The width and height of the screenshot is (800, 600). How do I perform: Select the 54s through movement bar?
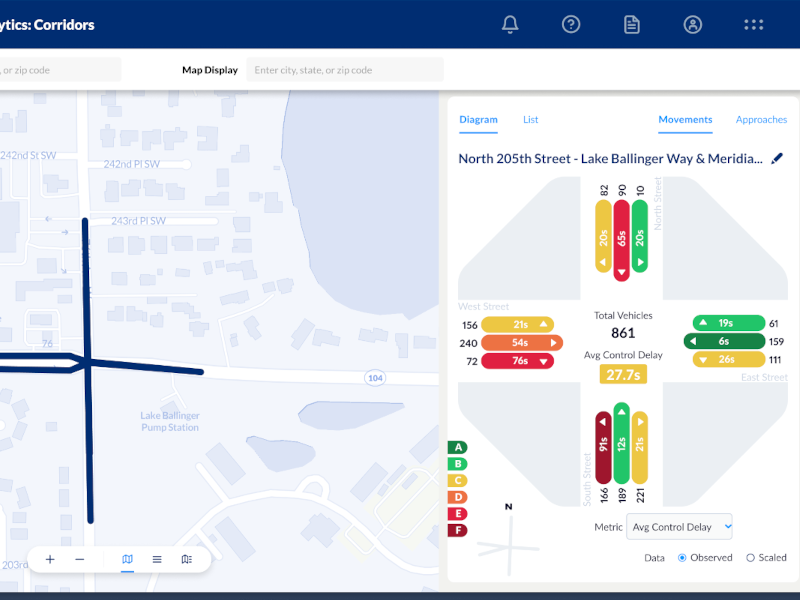pyautogui.click(x=521, y=342)
